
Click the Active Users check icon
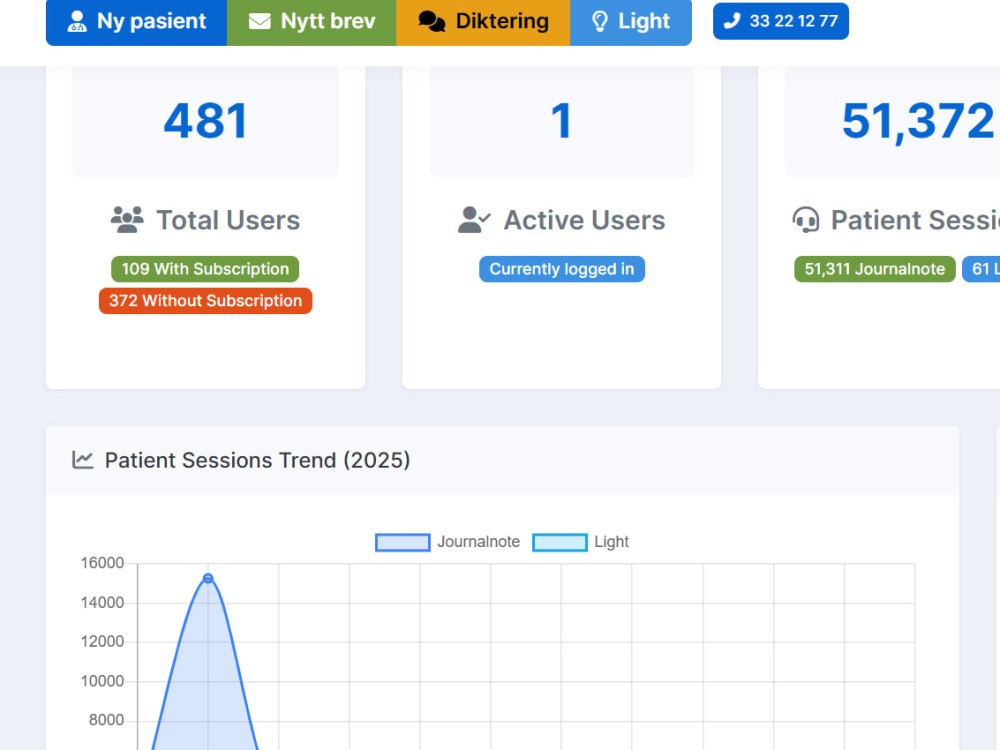[x=474, y=220]
